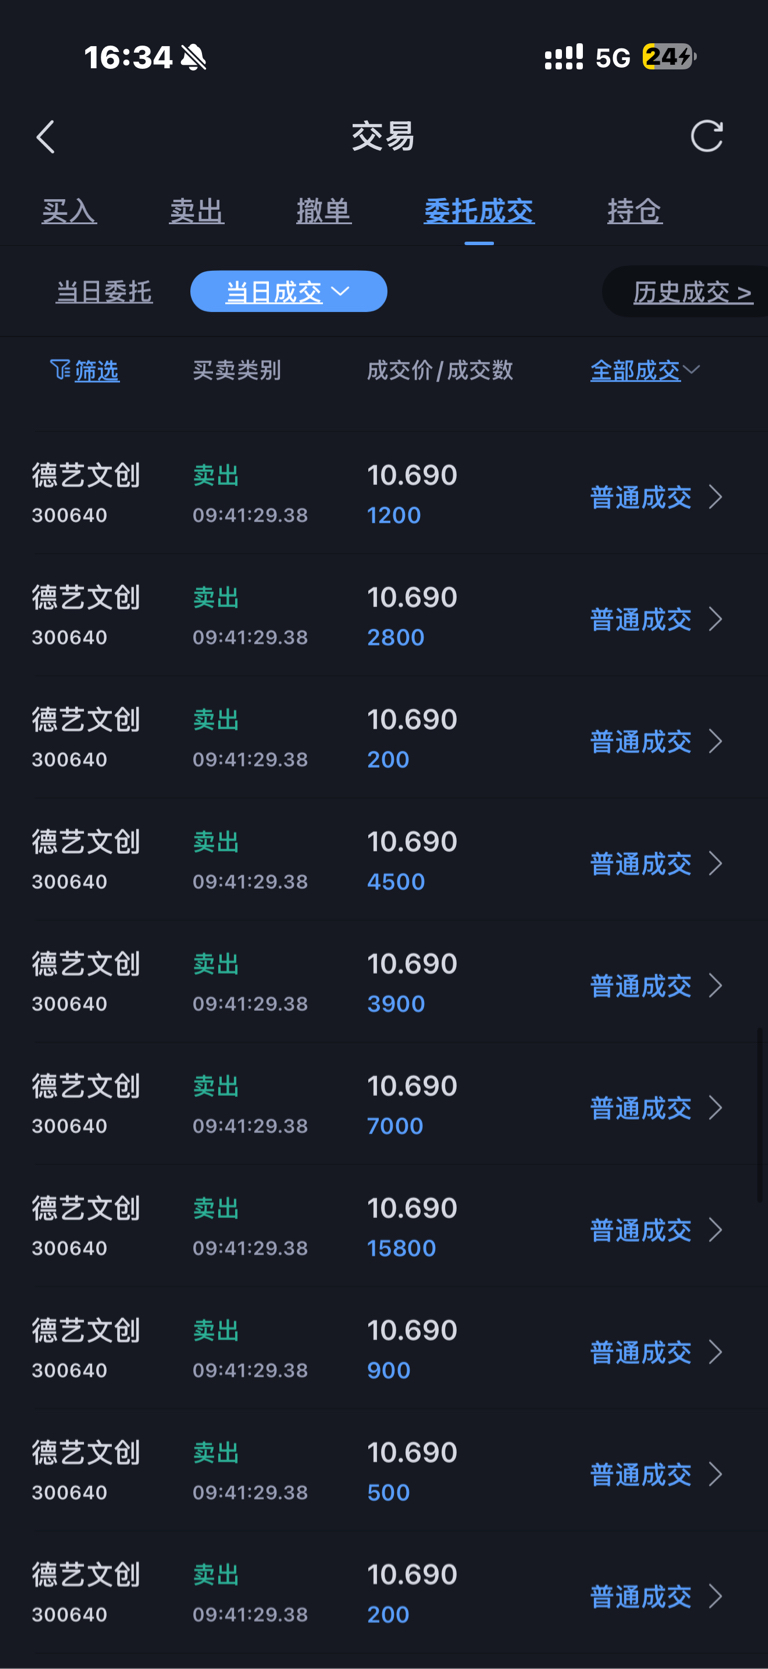Screen dimensions: 768x1669
Task: Open 历史成交 history link
Action: pyautogui.click(x=692, y=292)
